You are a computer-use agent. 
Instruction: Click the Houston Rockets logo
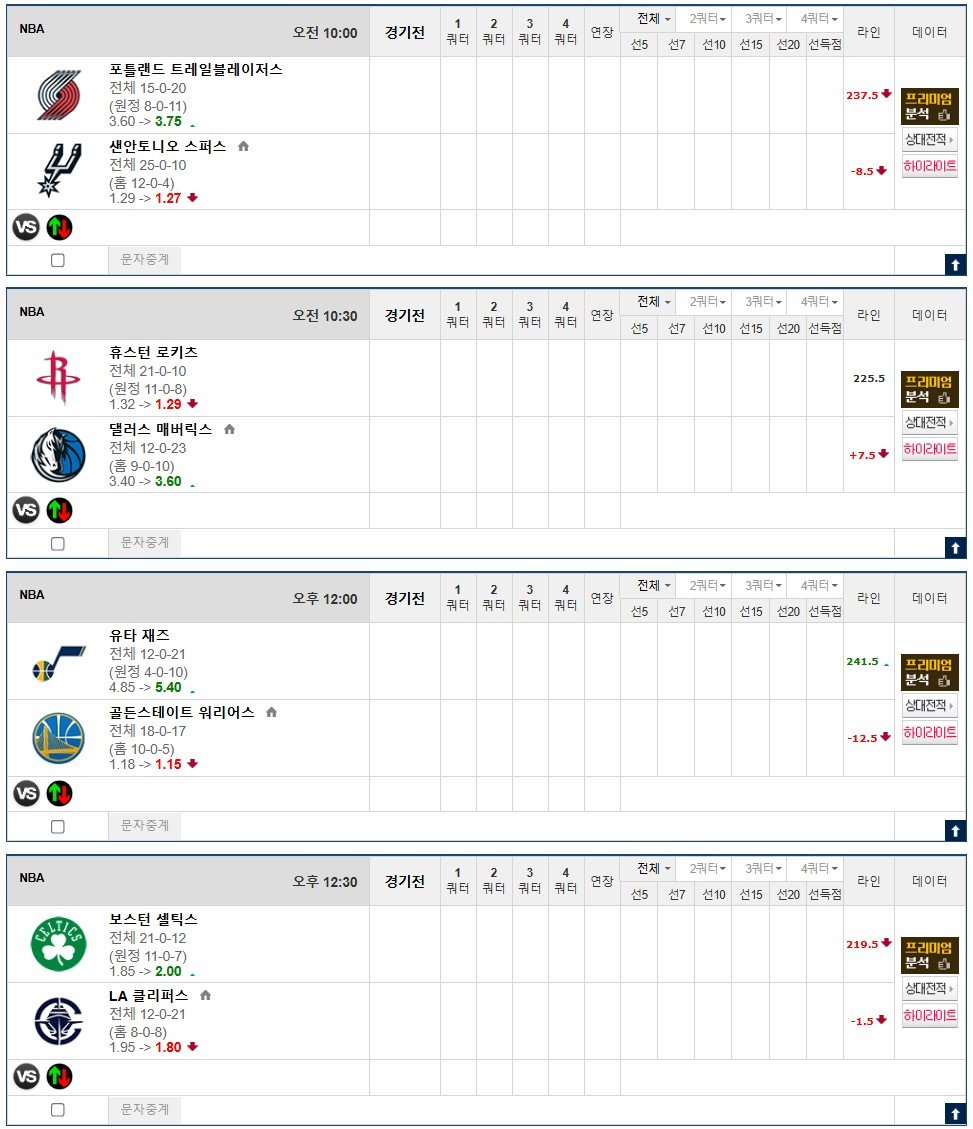[x=58, y=378]
